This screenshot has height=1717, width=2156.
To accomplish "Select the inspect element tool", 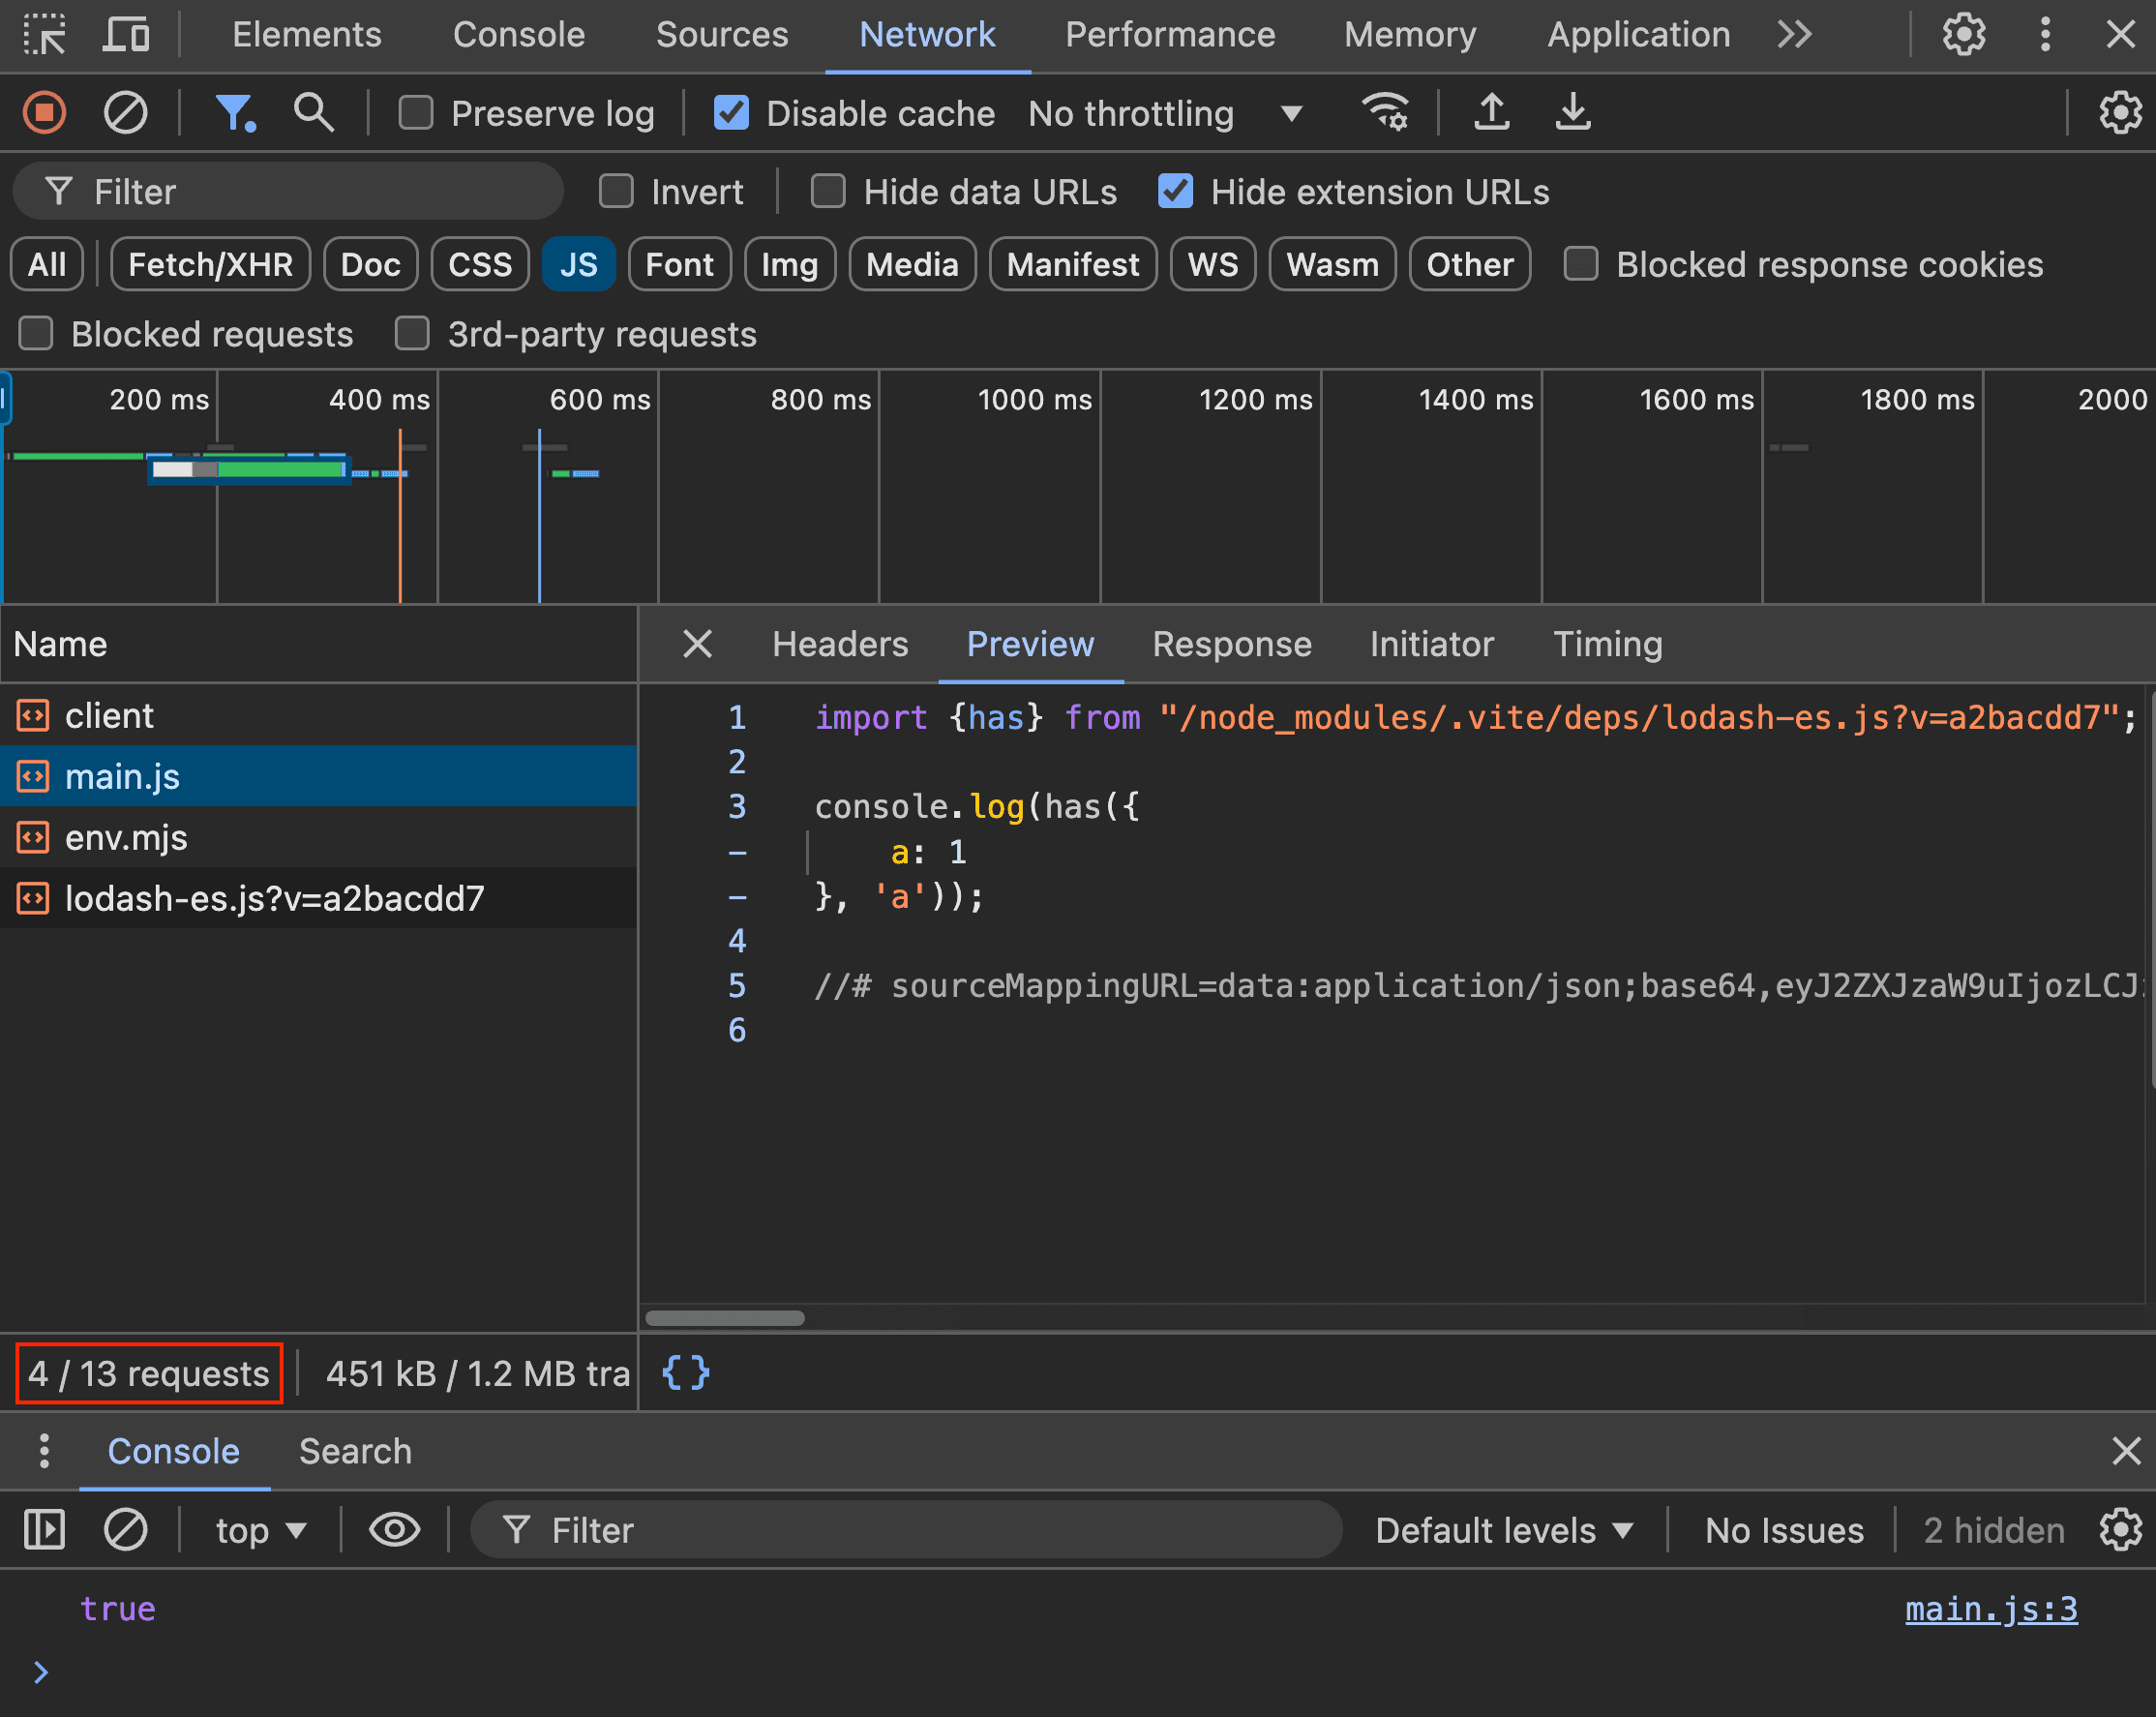I will [44, 34].
